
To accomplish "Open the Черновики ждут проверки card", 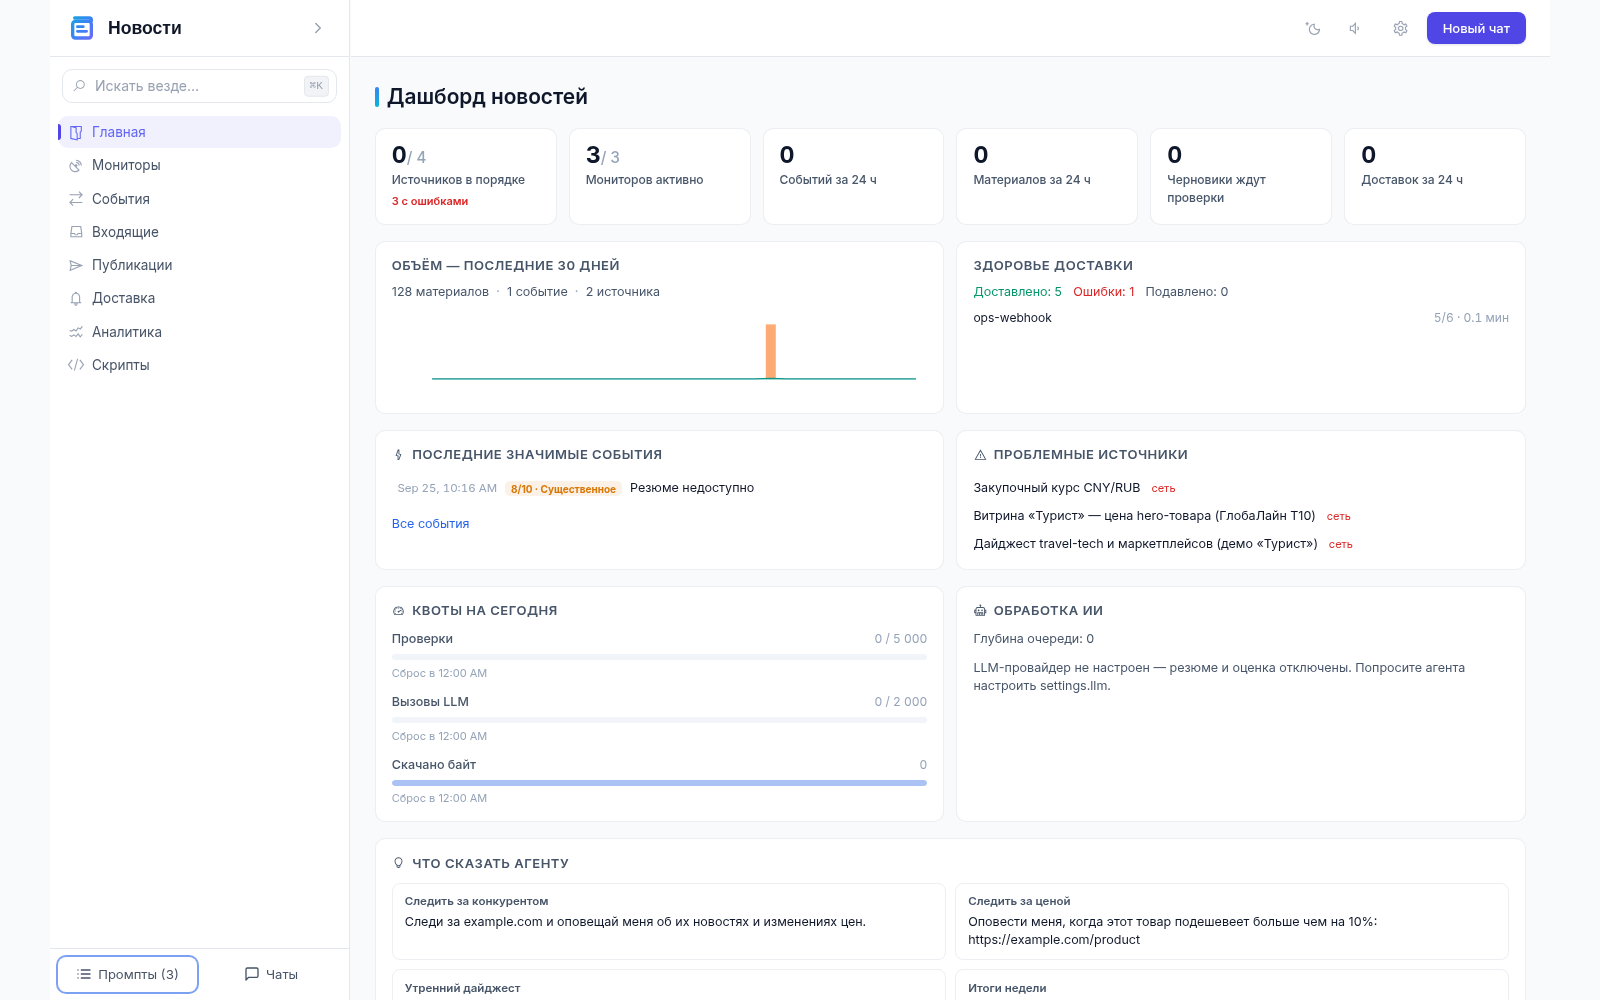I will (x=1241, y=177).
